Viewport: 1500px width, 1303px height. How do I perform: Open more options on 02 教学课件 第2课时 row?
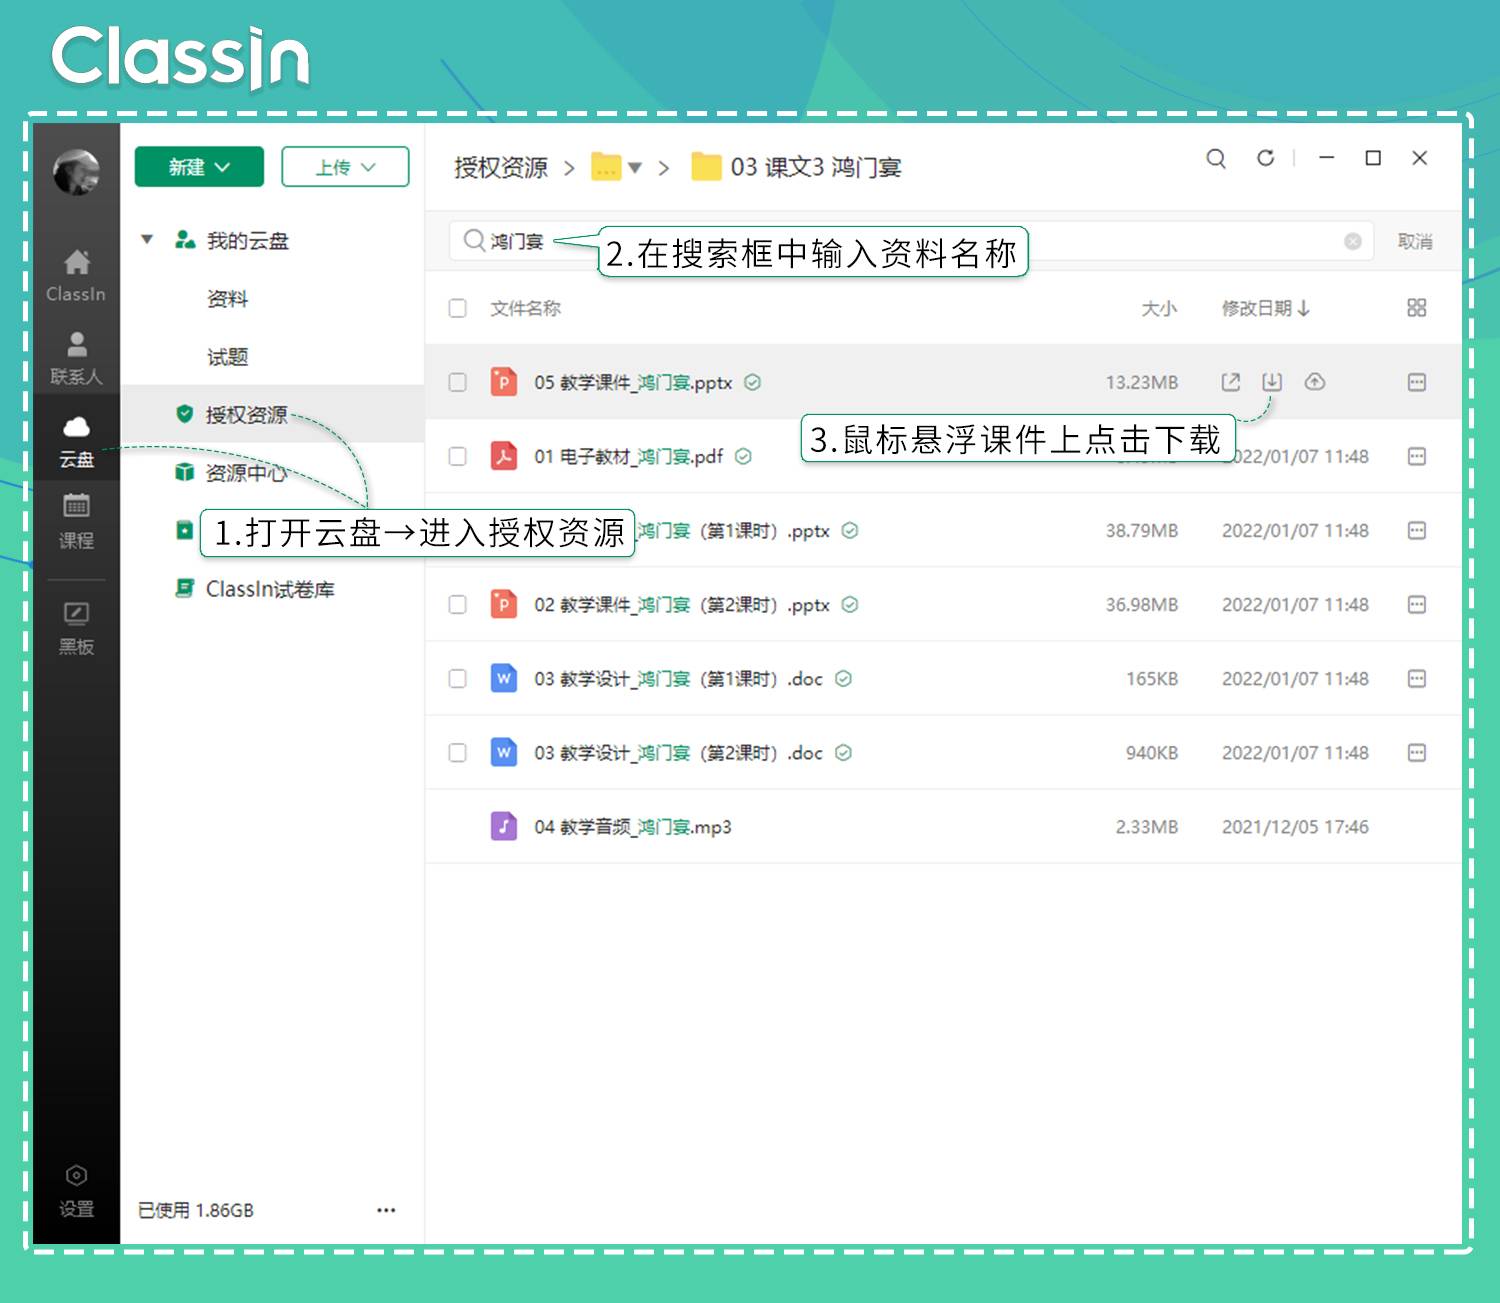[x=1417, y=604]
